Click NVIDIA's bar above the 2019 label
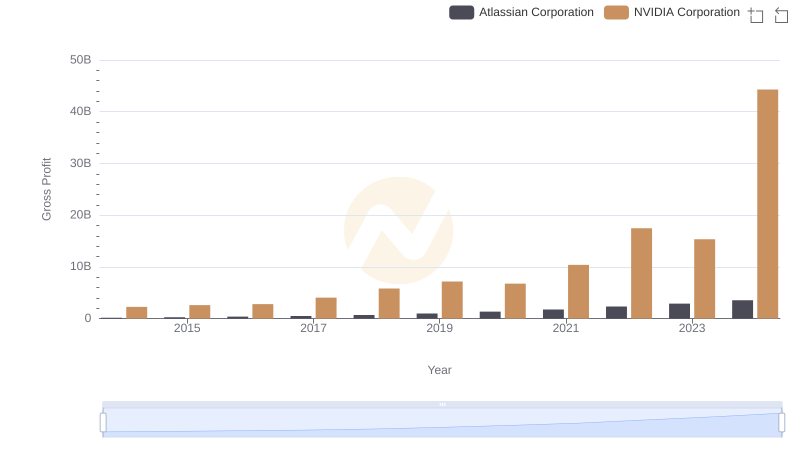Viewport: 800px width, 461px height. (452, 300)
